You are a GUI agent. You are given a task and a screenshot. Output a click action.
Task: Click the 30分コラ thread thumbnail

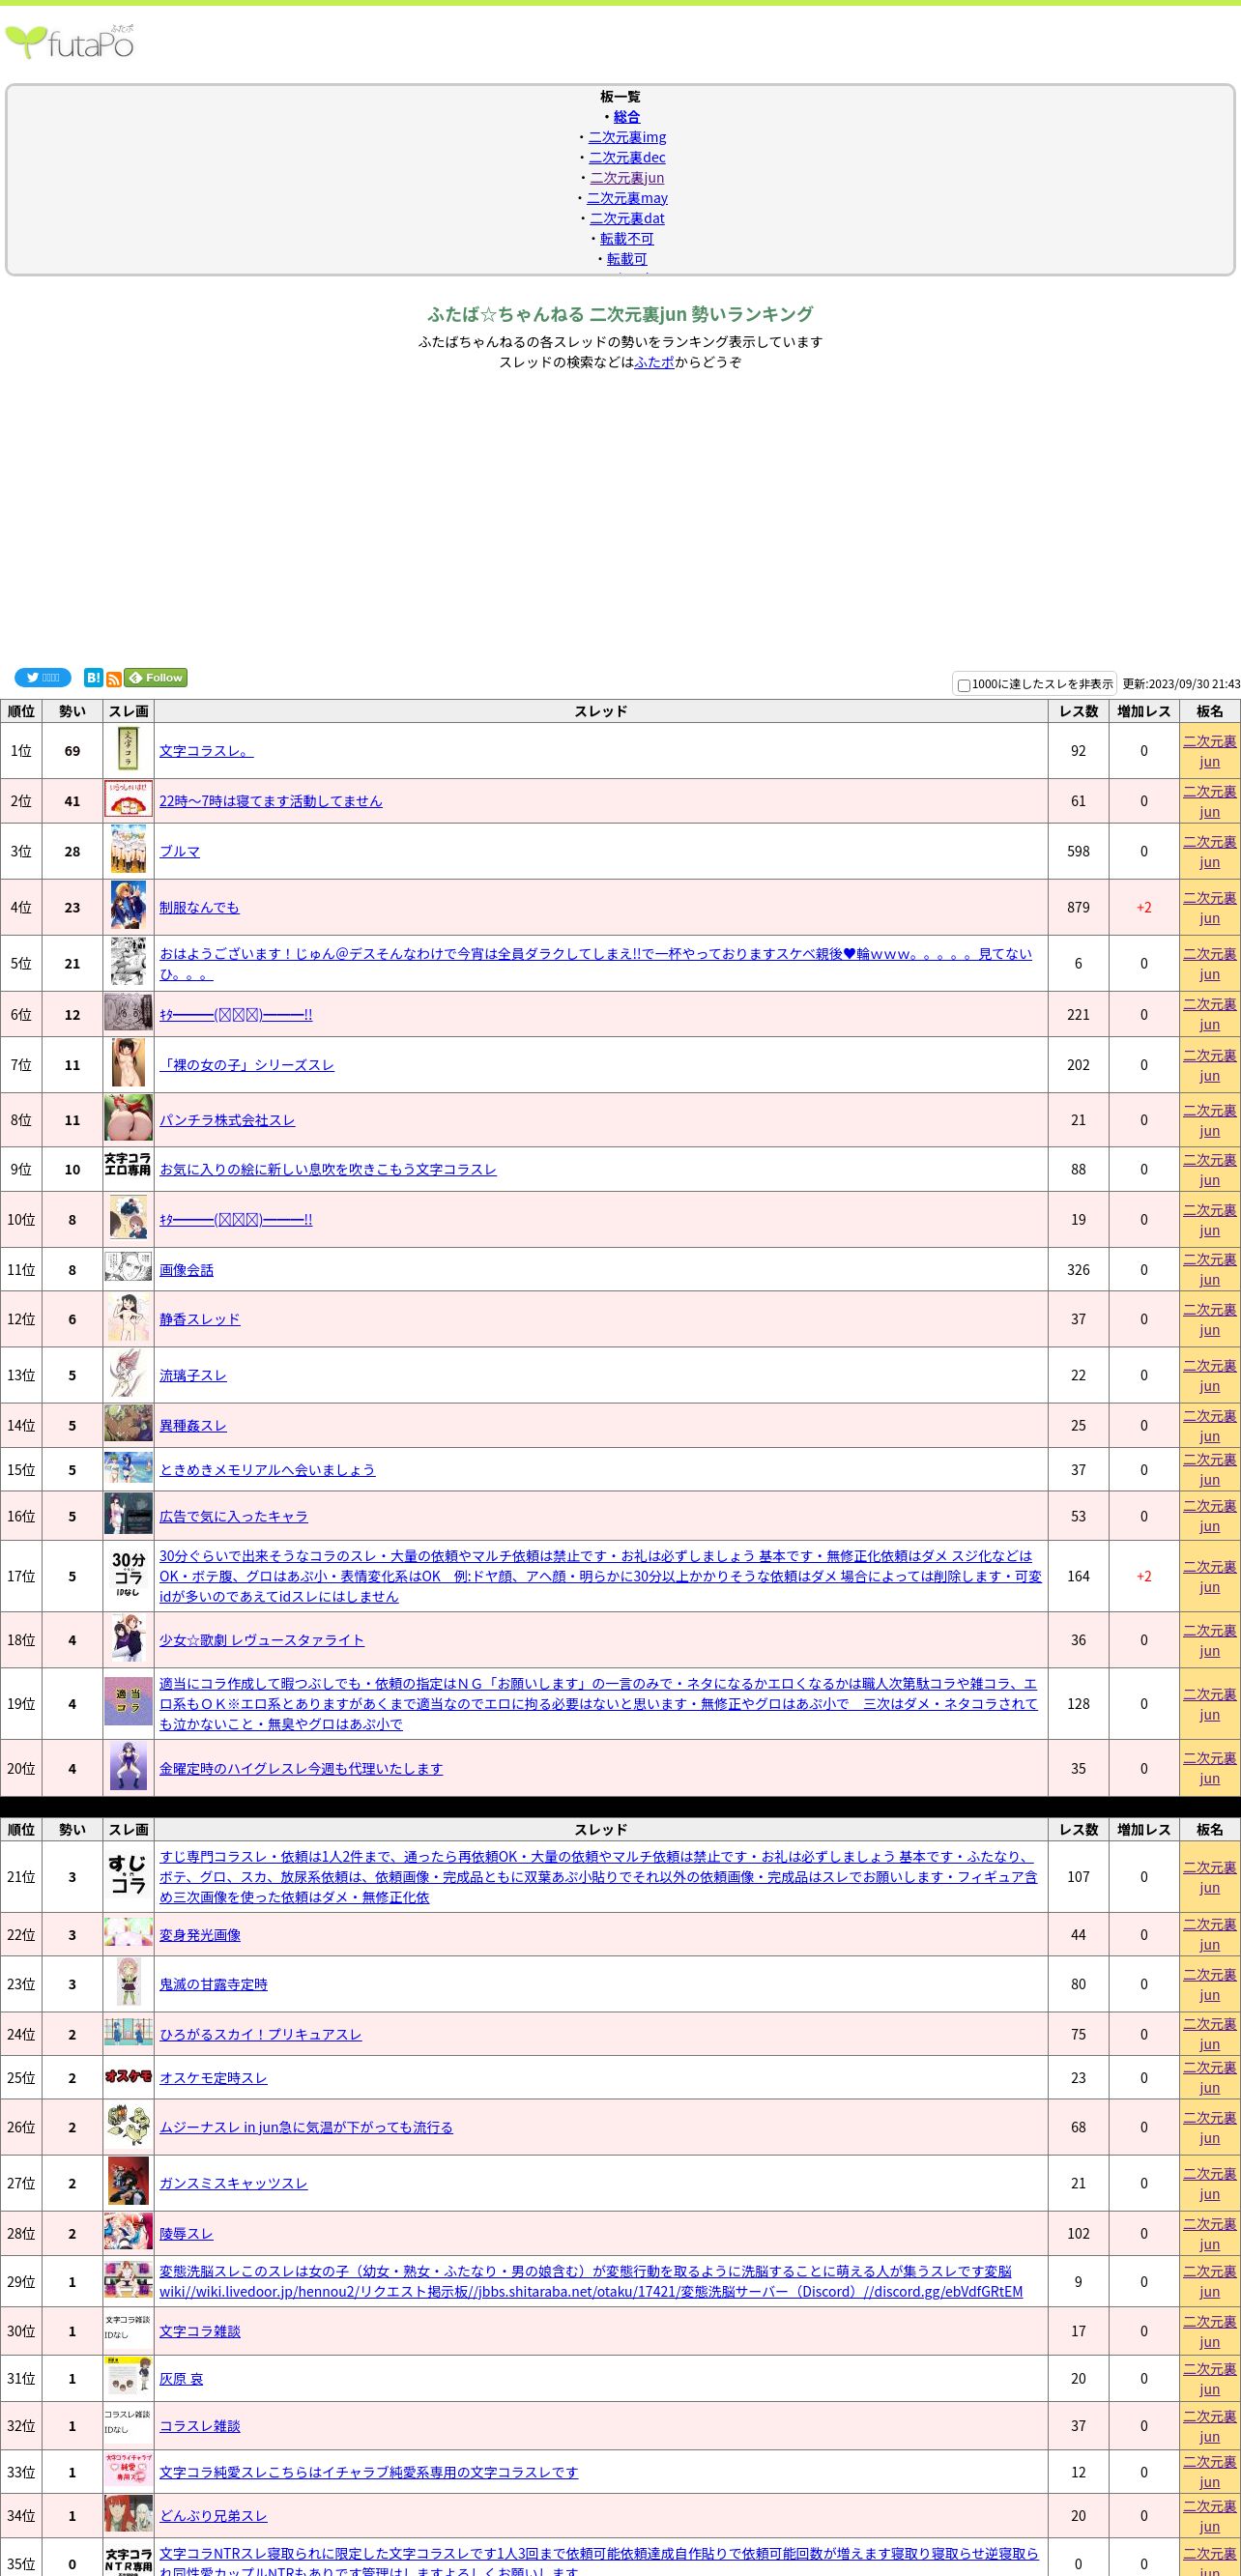128,1576
